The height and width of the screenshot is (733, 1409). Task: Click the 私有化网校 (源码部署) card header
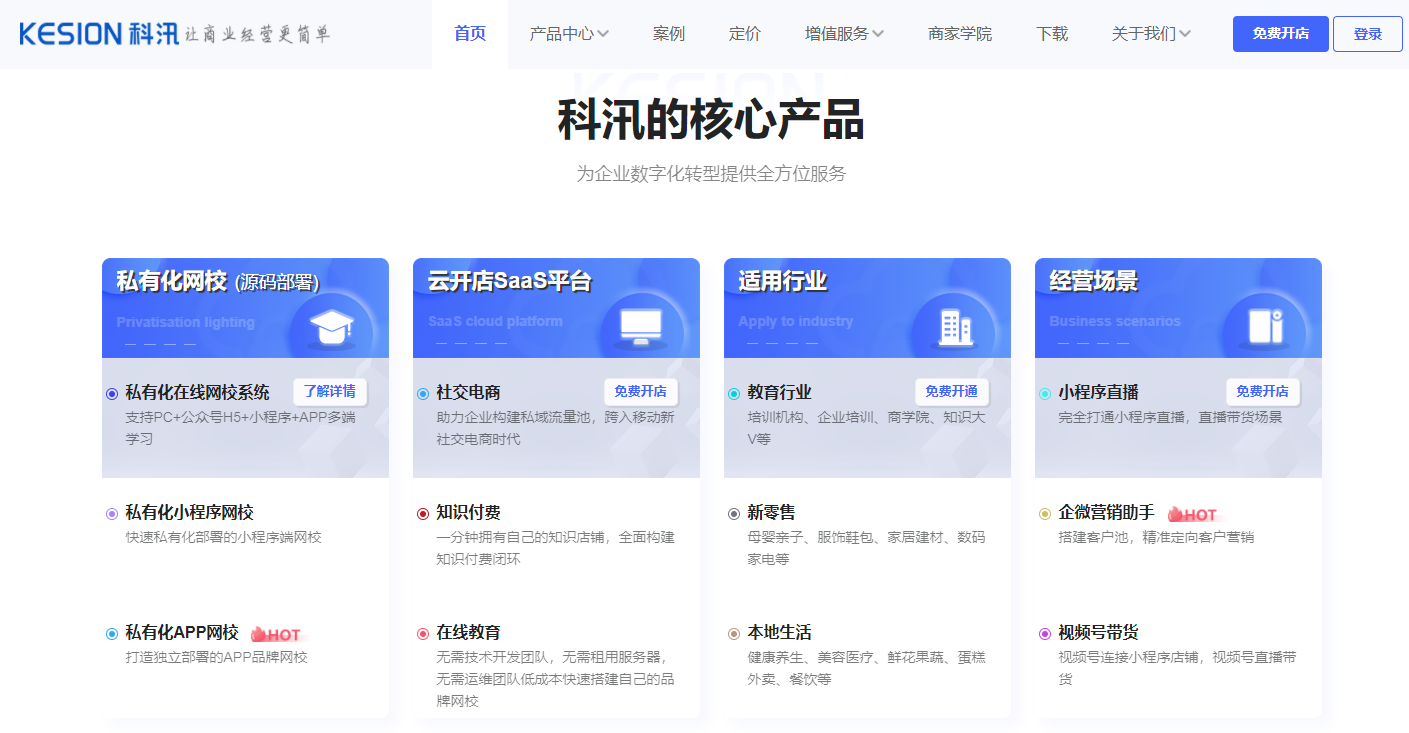click(245, 308)
